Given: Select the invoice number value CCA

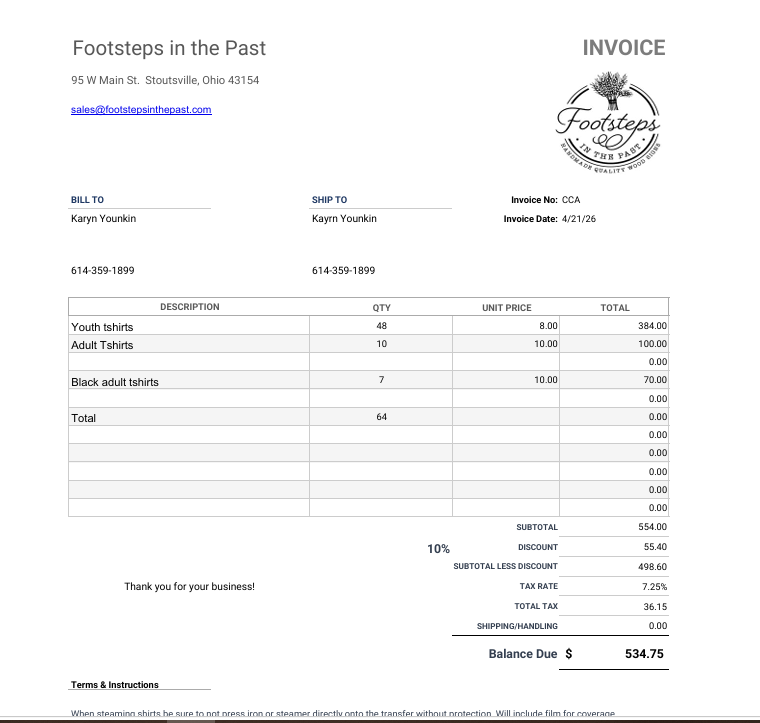Looking at the screenshot, I should tap(571, 200).
